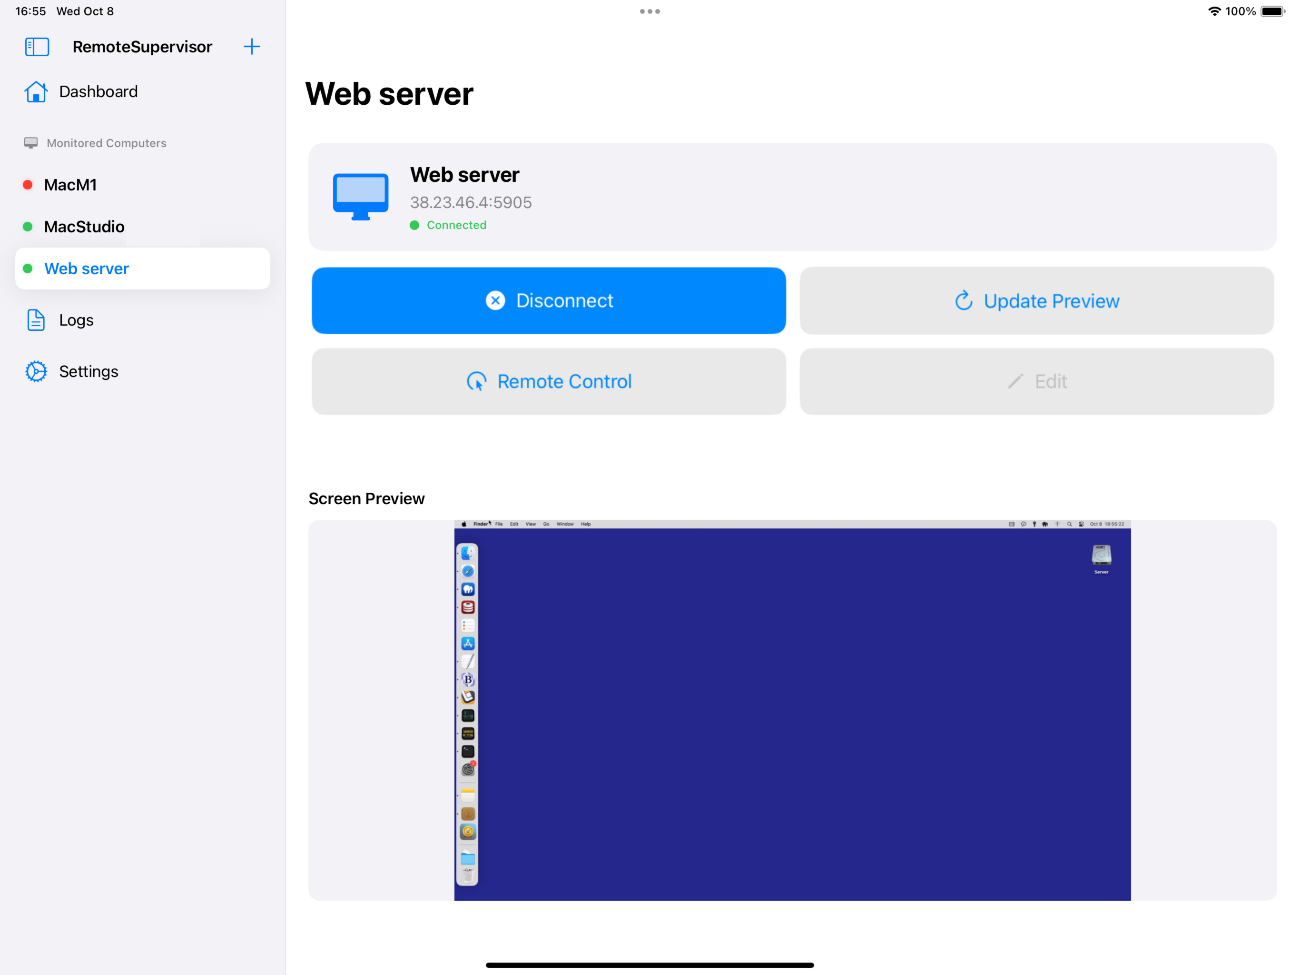Tap the plus icon to add computer
This screenshot has width=1300, height=975.
[252, 47]
